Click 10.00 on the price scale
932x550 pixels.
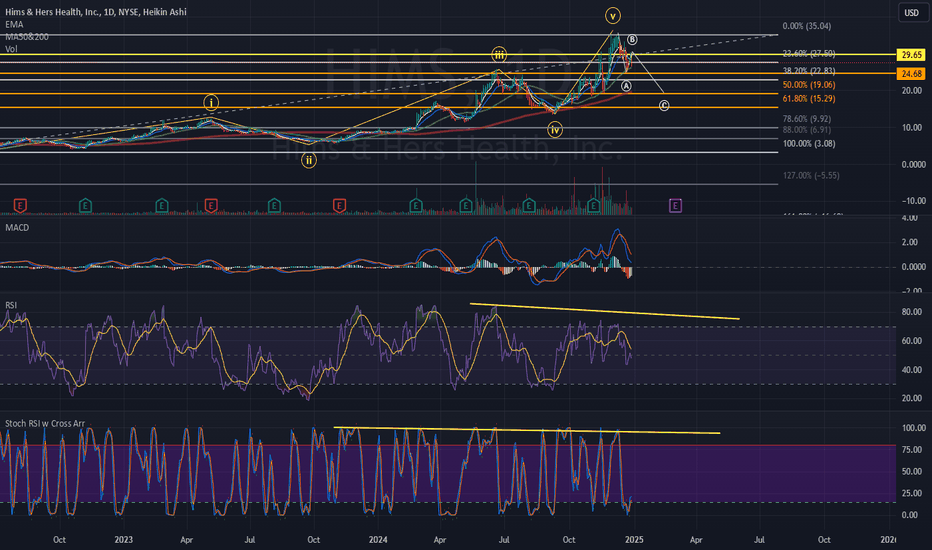click(914, 128)
